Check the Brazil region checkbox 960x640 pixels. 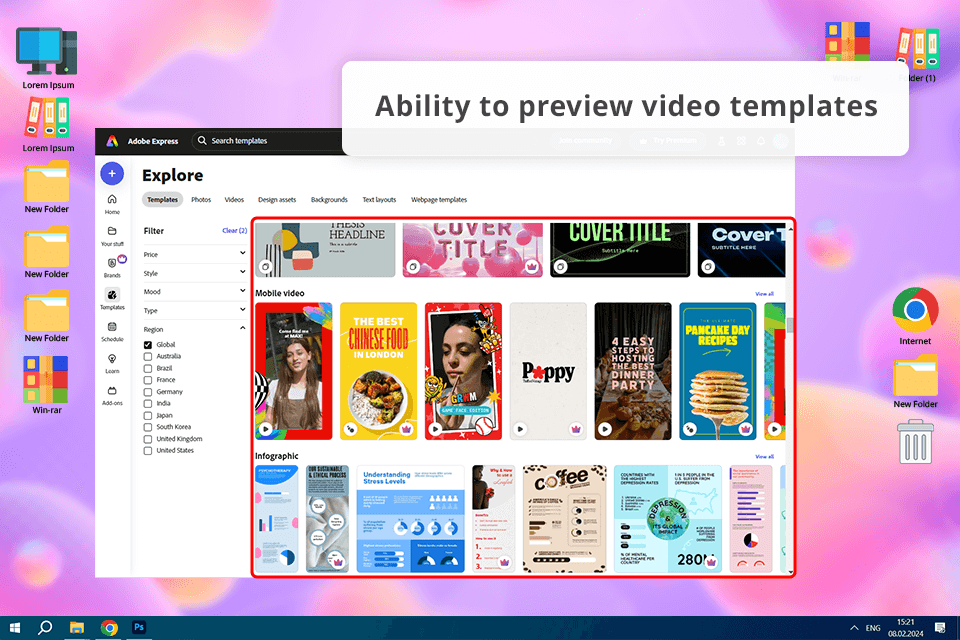[x=148, y=369]
